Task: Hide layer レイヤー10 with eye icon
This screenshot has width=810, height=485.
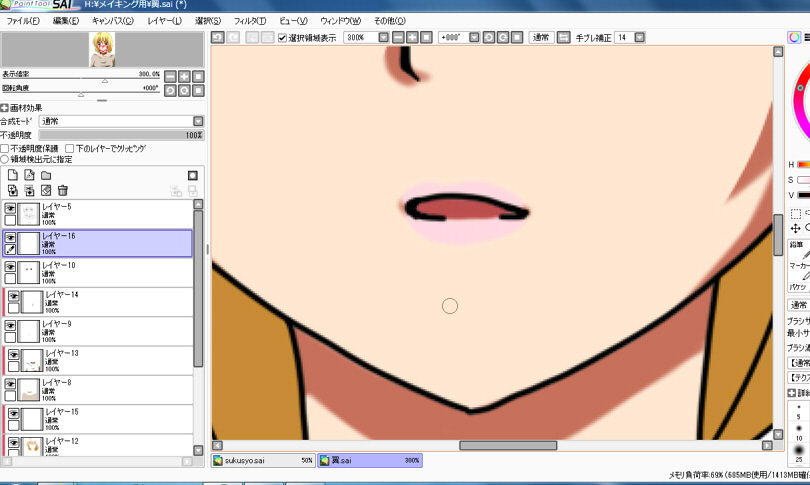Action: (10, 267)
